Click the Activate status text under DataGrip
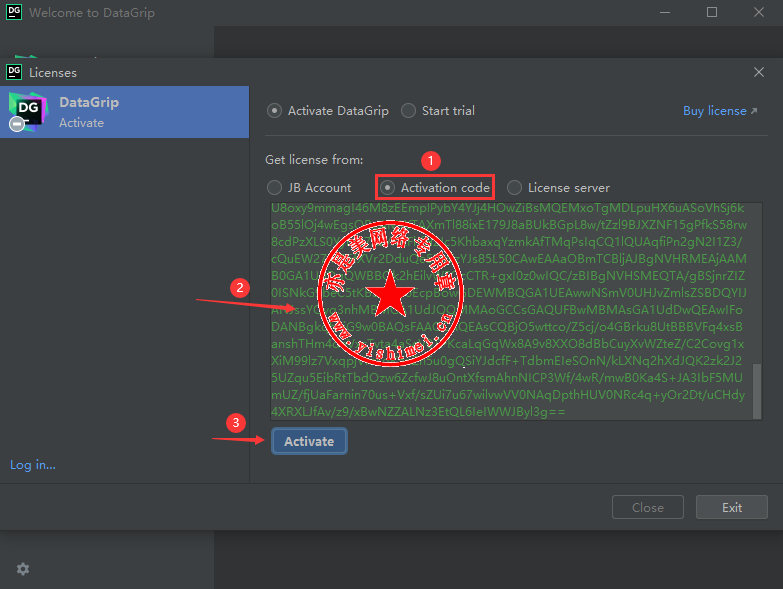Screen dimensions: 783x589 tap(81, 123)
